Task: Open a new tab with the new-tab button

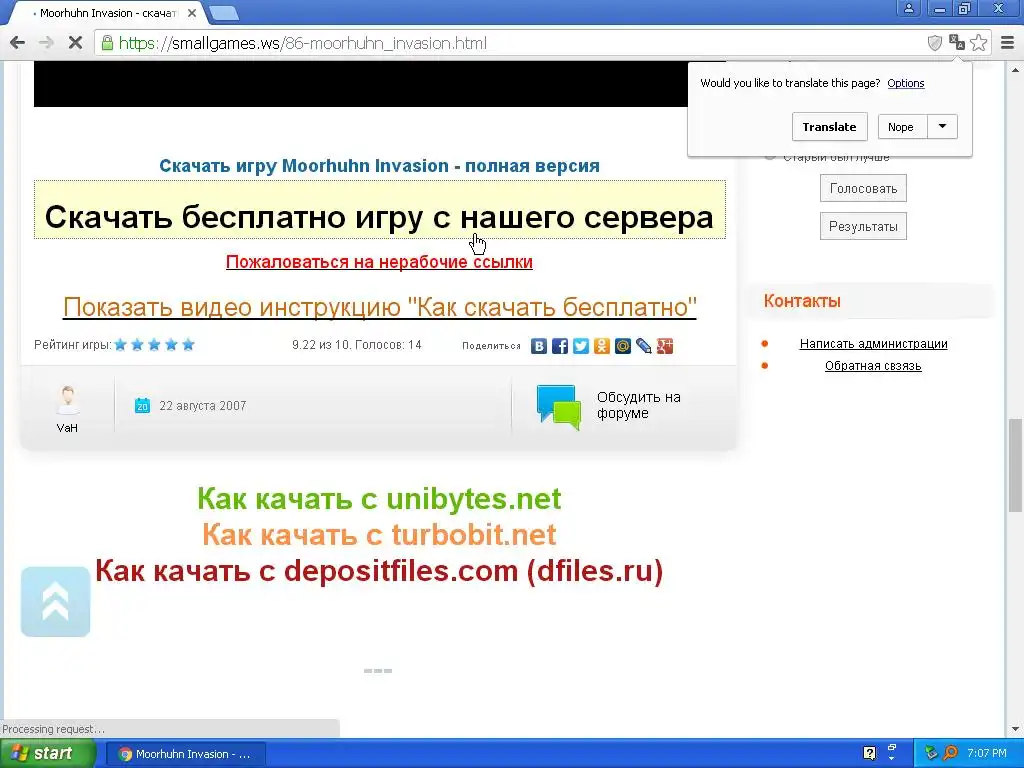Action: 224,13
